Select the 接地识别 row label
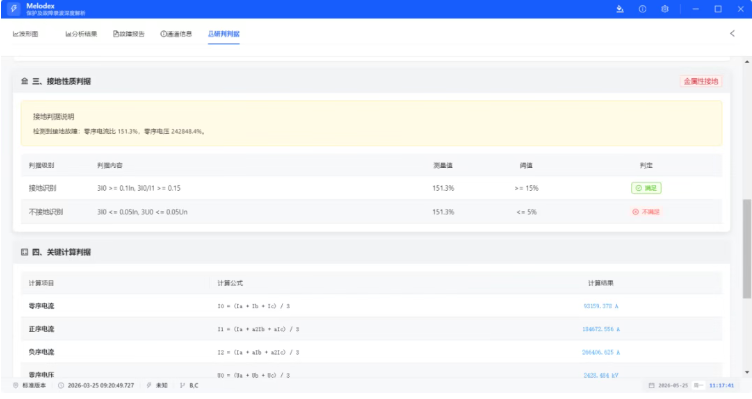 pos(42,188)
